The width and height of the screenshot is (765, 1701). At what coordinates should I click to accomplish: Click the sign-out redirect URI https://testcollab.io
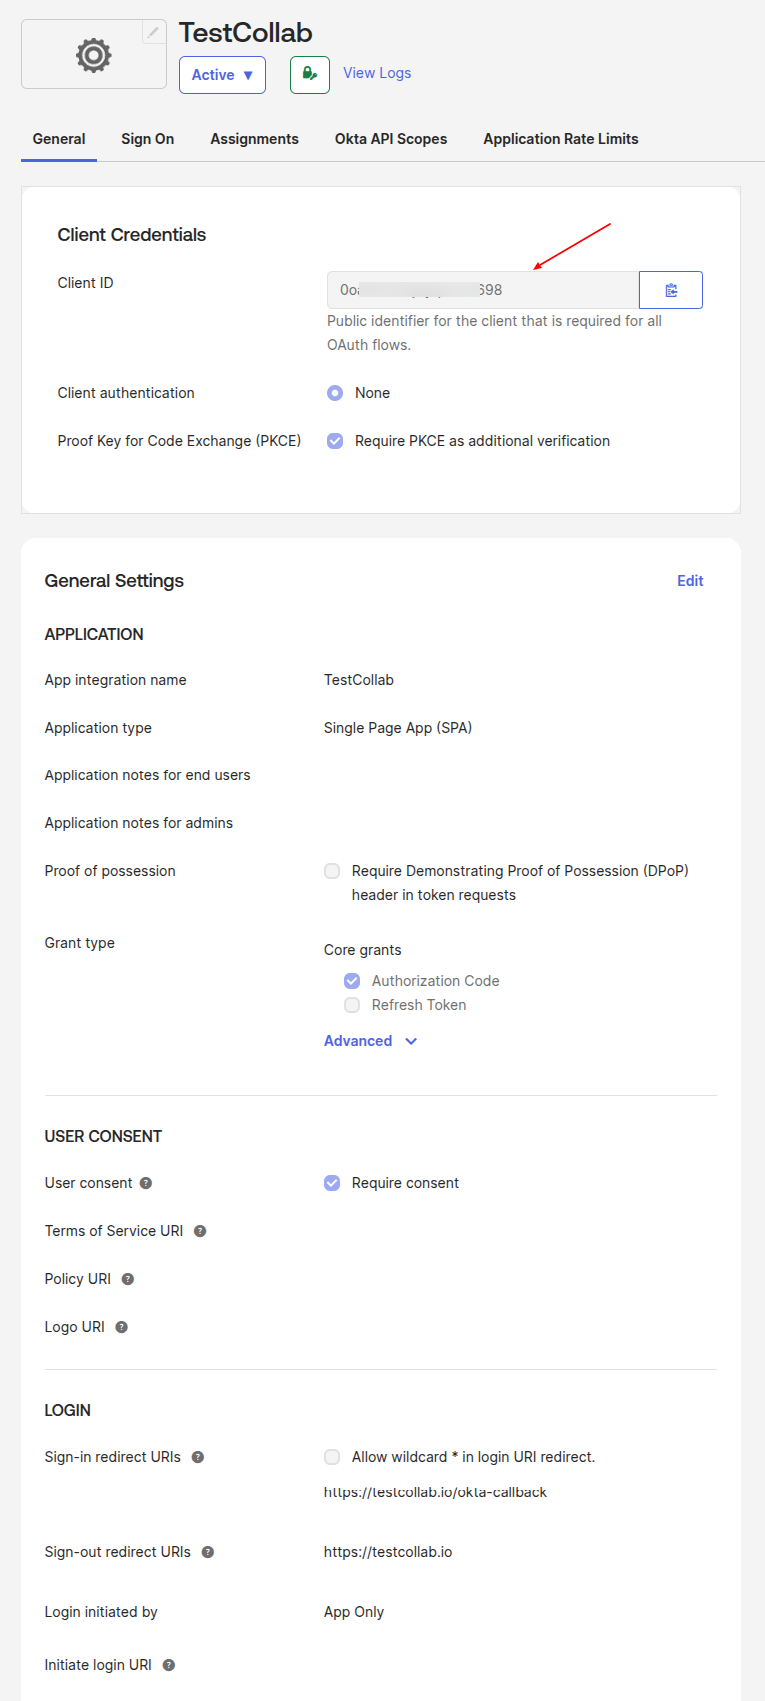(388, 1552)
